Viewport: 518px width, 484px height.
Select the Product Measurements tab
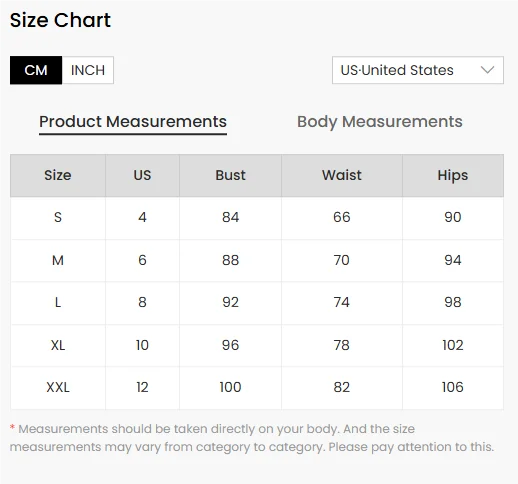(x=133, y=122)
